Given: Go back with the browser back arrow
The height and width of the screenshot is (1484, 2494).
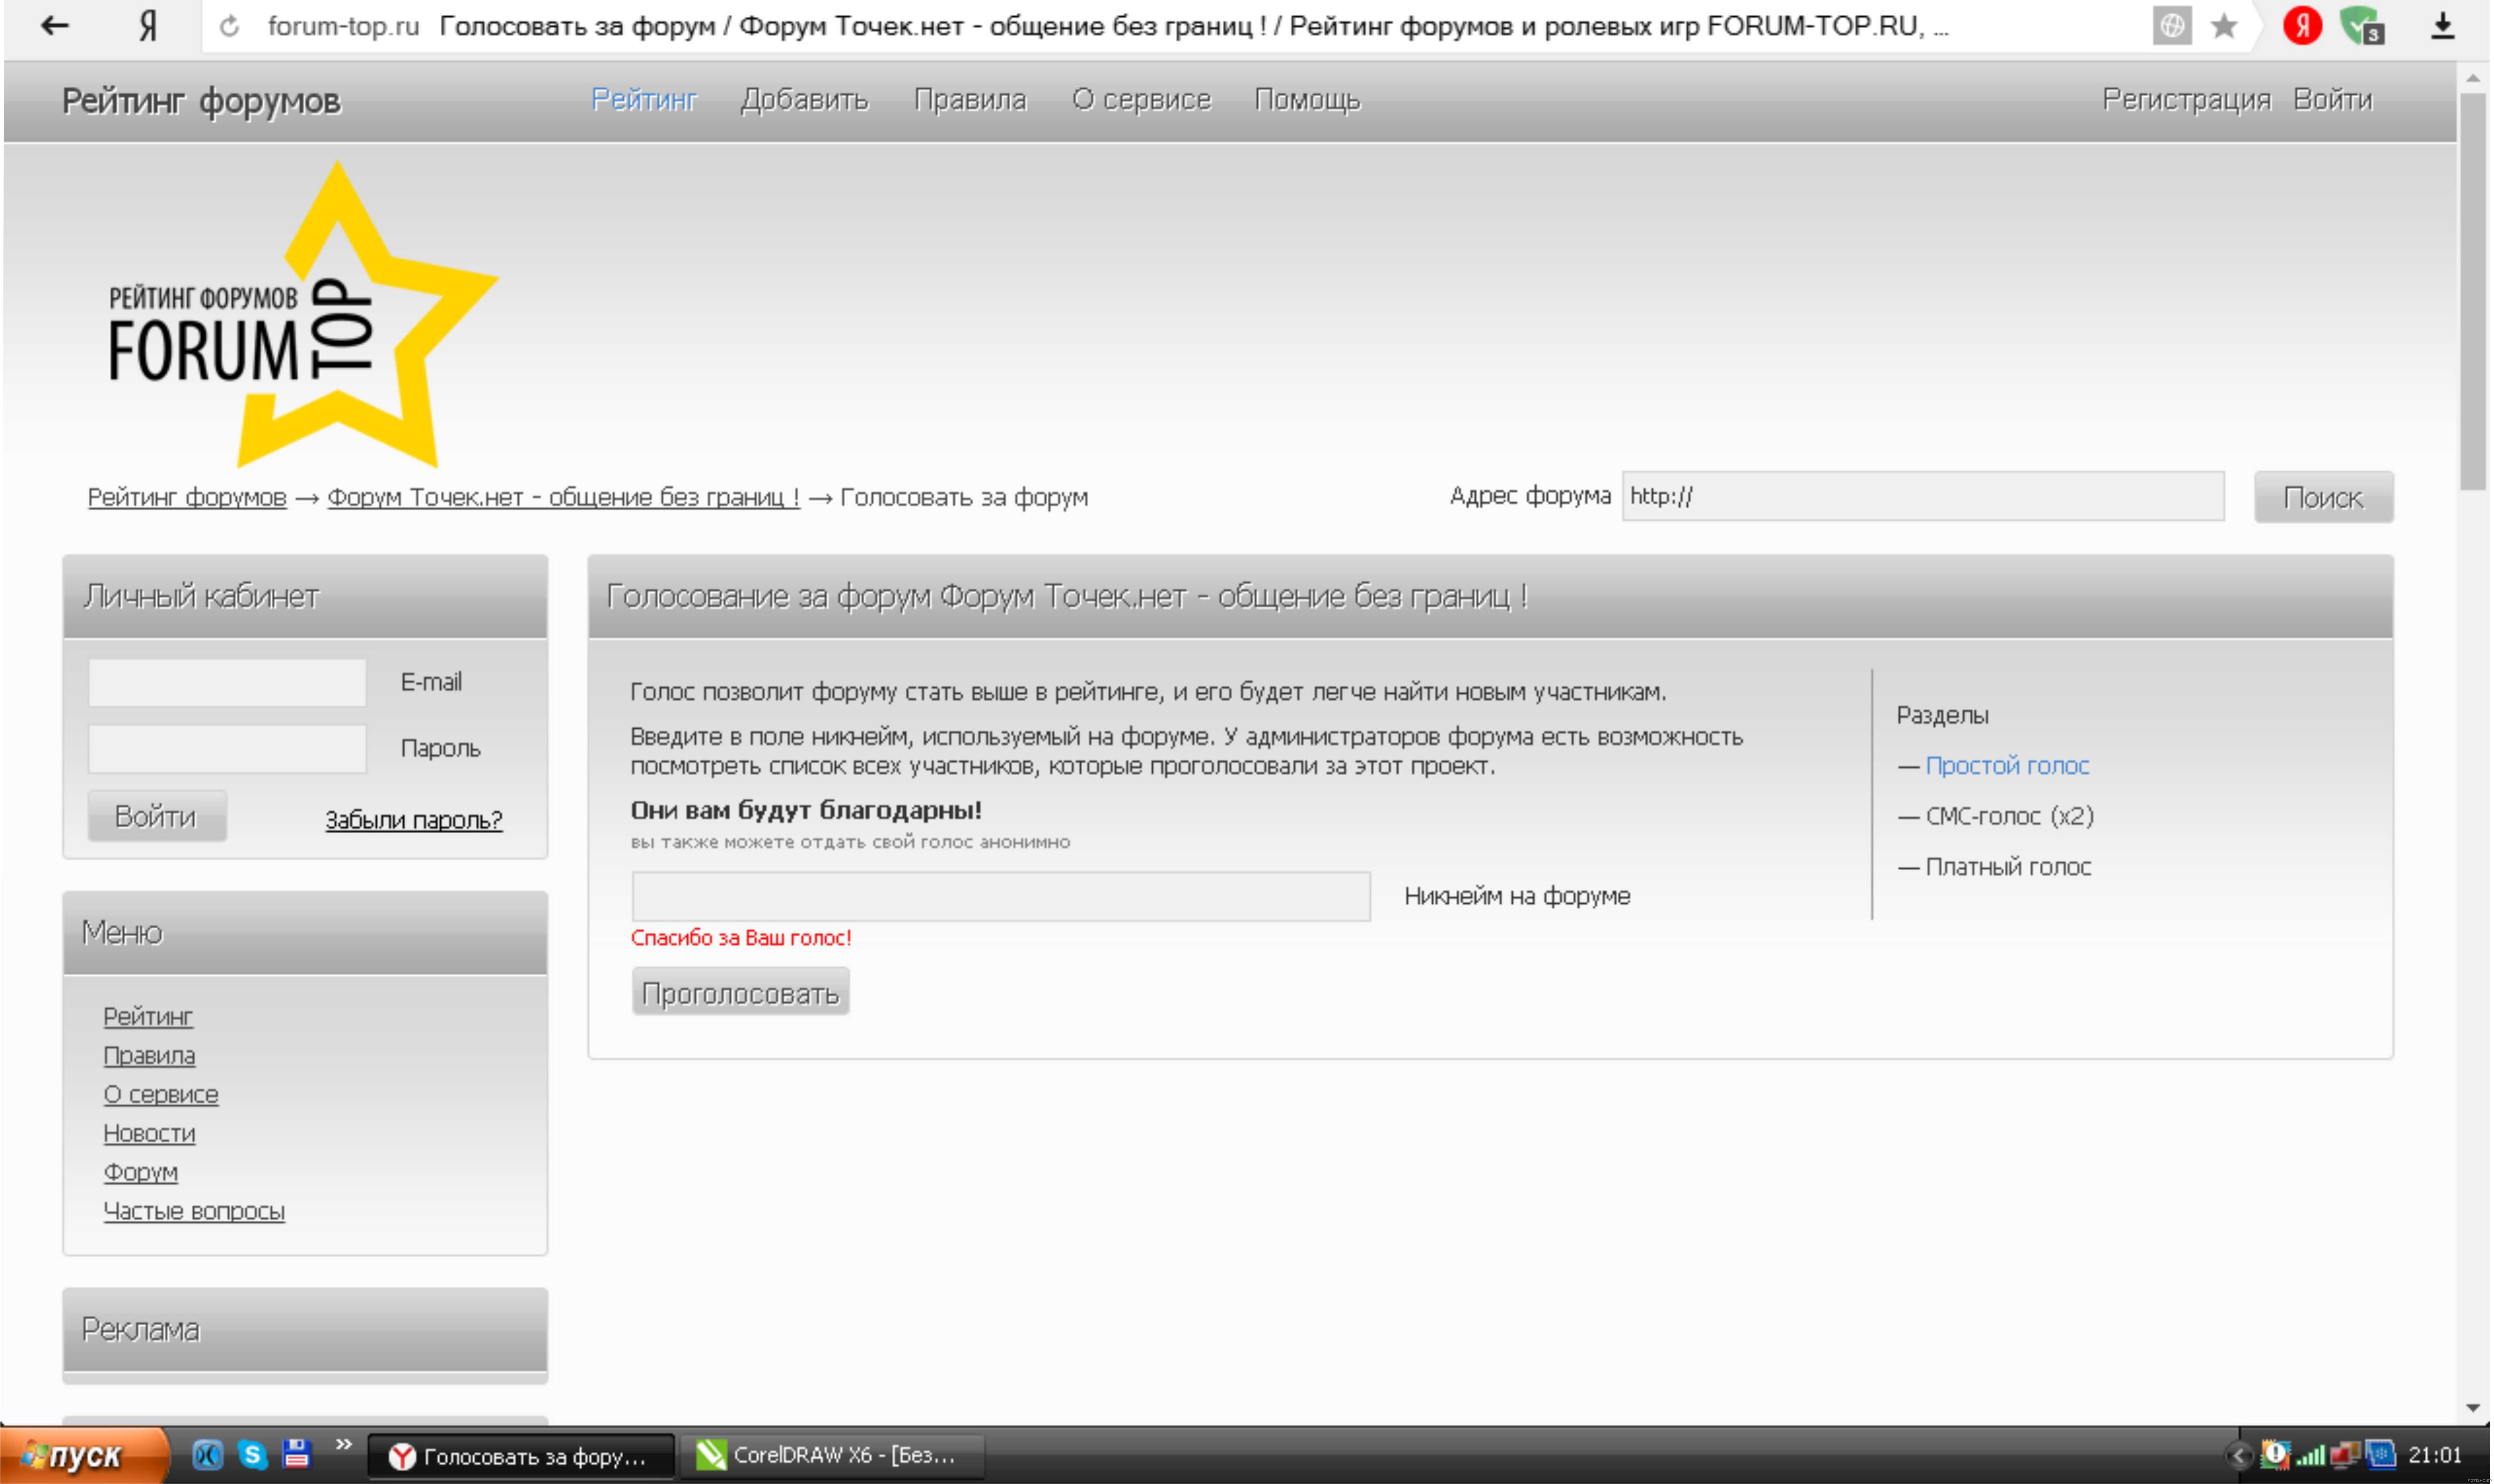Looking at the screenshot, I should click(x=55, y=26).
